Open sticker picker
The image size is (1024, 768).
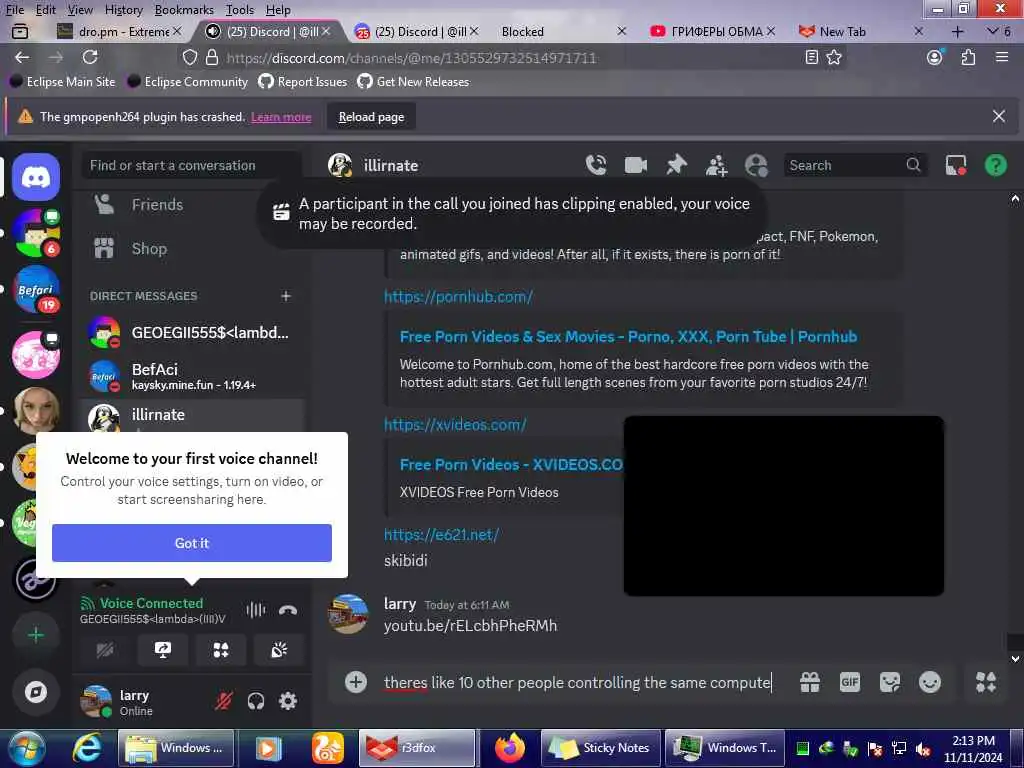pos(889,682)
